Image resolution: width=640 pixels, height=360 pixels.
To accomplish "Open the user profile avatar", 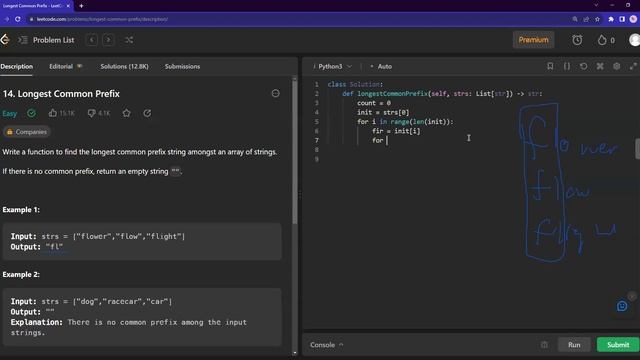I will pos(634,40).
